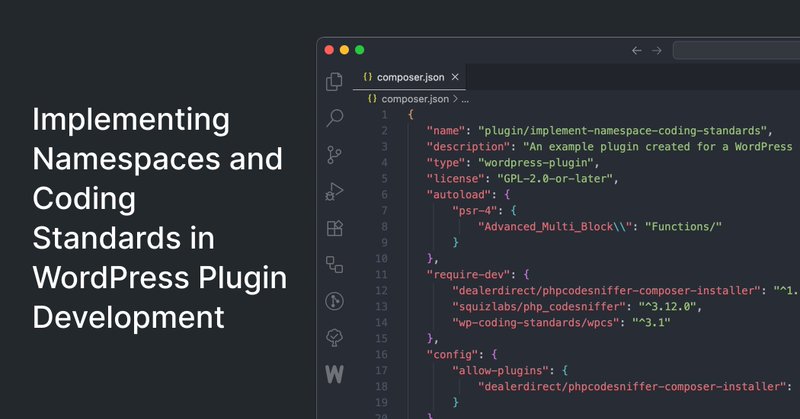Click the "type" key on line 4
This screenshot has width=800, height=419.
[445, 163]
